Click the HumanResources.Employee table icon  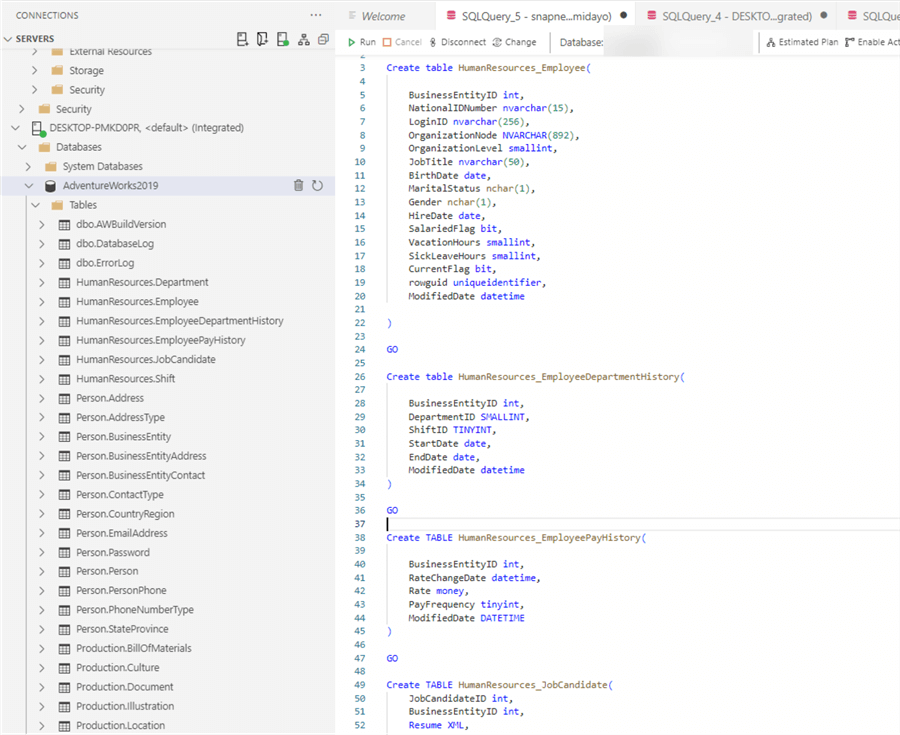point(64,302)
